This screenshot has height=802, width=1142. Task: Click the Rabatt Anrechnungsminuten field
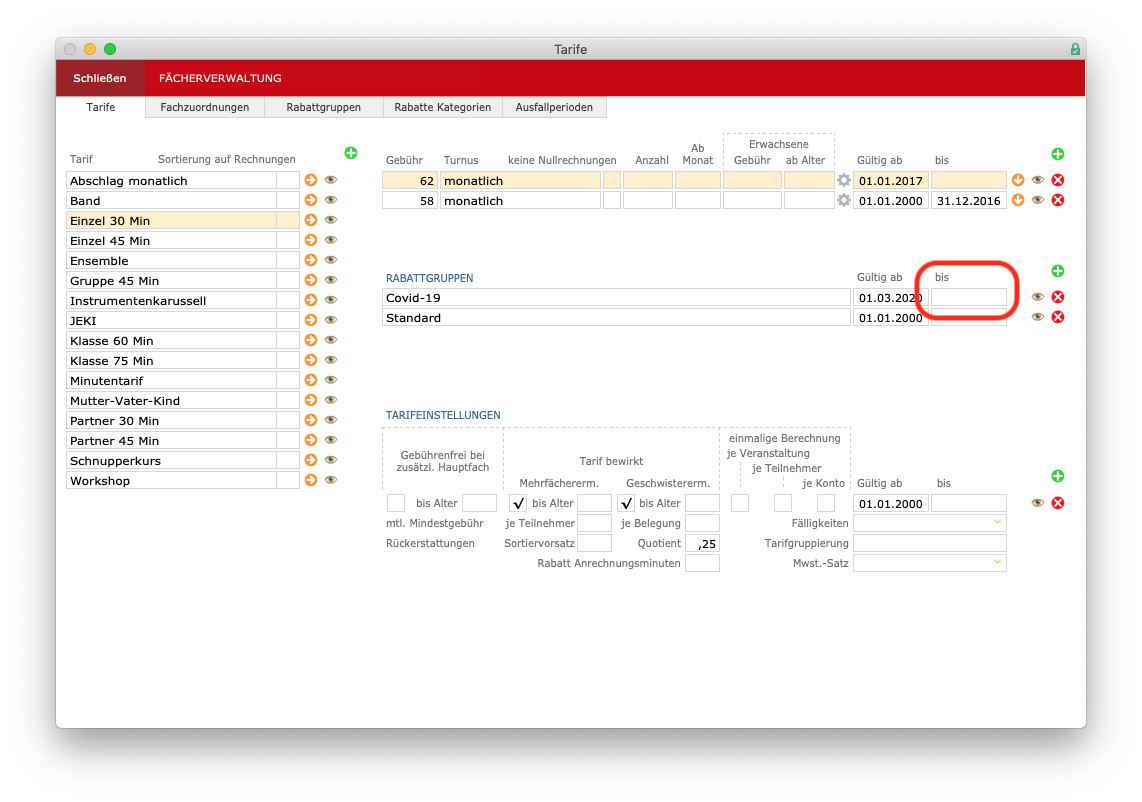[x=702, y=563]
